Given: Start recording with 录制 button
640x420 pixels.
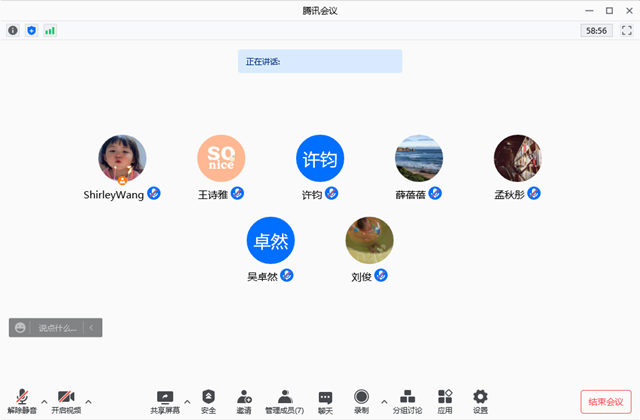Looking at the screenshot, I should click(x=361, y=400).
